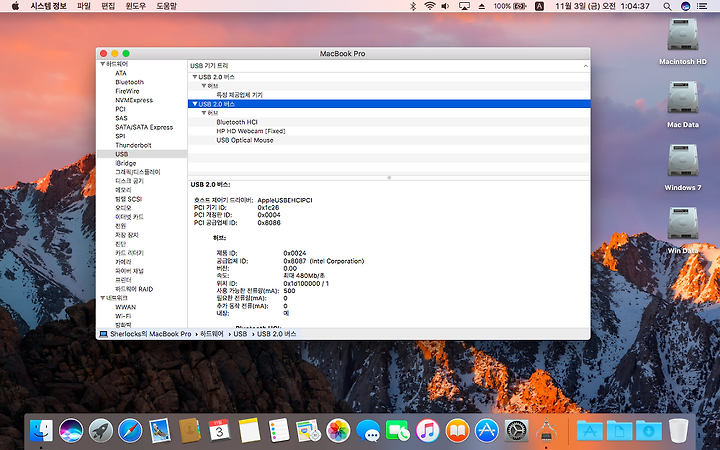Screen dimensions: 720x450
Task: Collapse 허브 node above Bluetooth HCI
Action: pos(204,113)
